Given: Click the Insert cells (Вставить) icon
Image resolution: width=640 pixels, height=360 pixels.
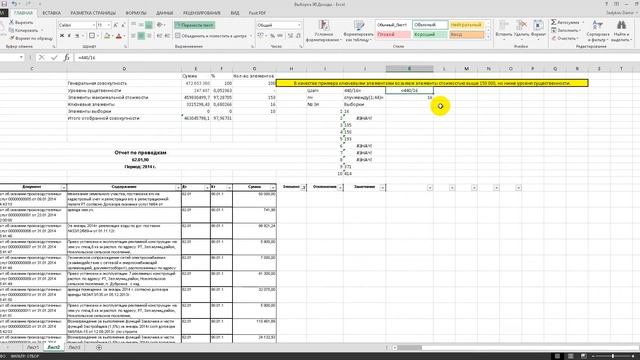Looking at the screenshot, I should click(x=504, y=25).
